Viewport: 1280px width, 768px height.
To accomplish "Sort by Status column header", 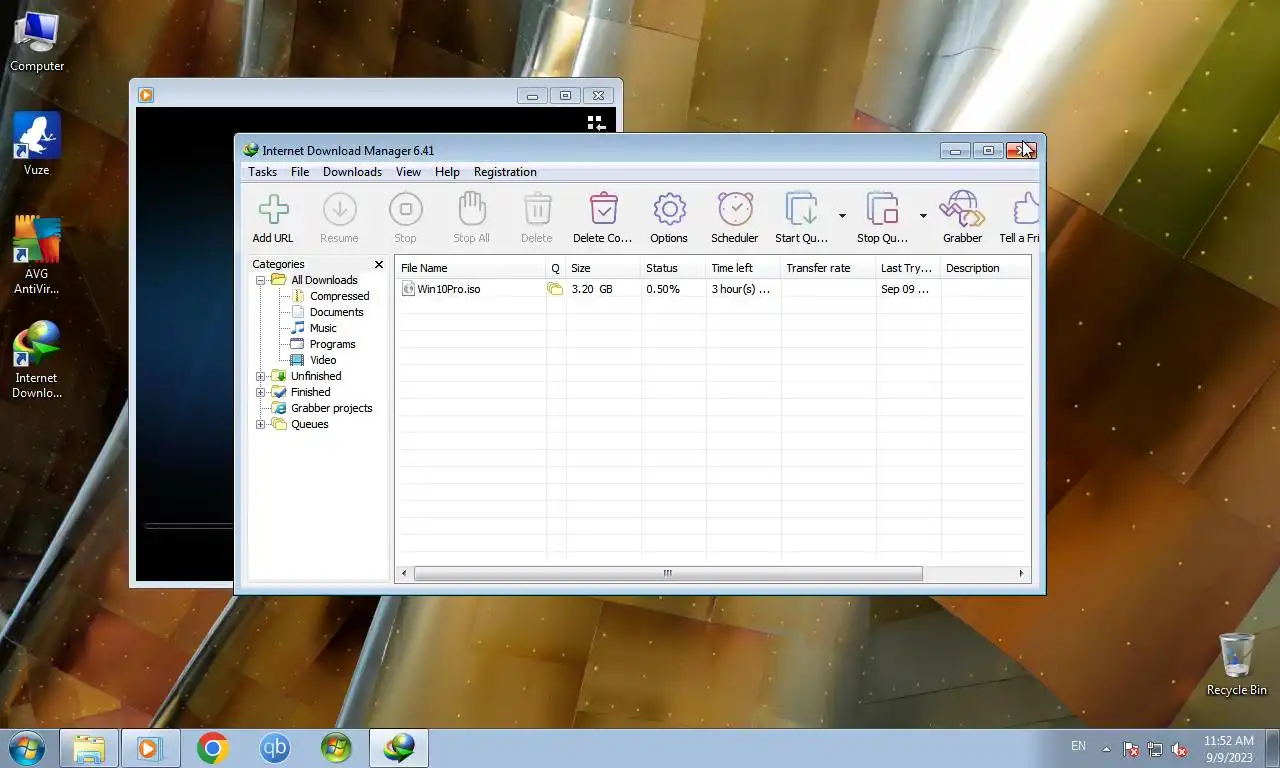I will [x=673, y=268].
